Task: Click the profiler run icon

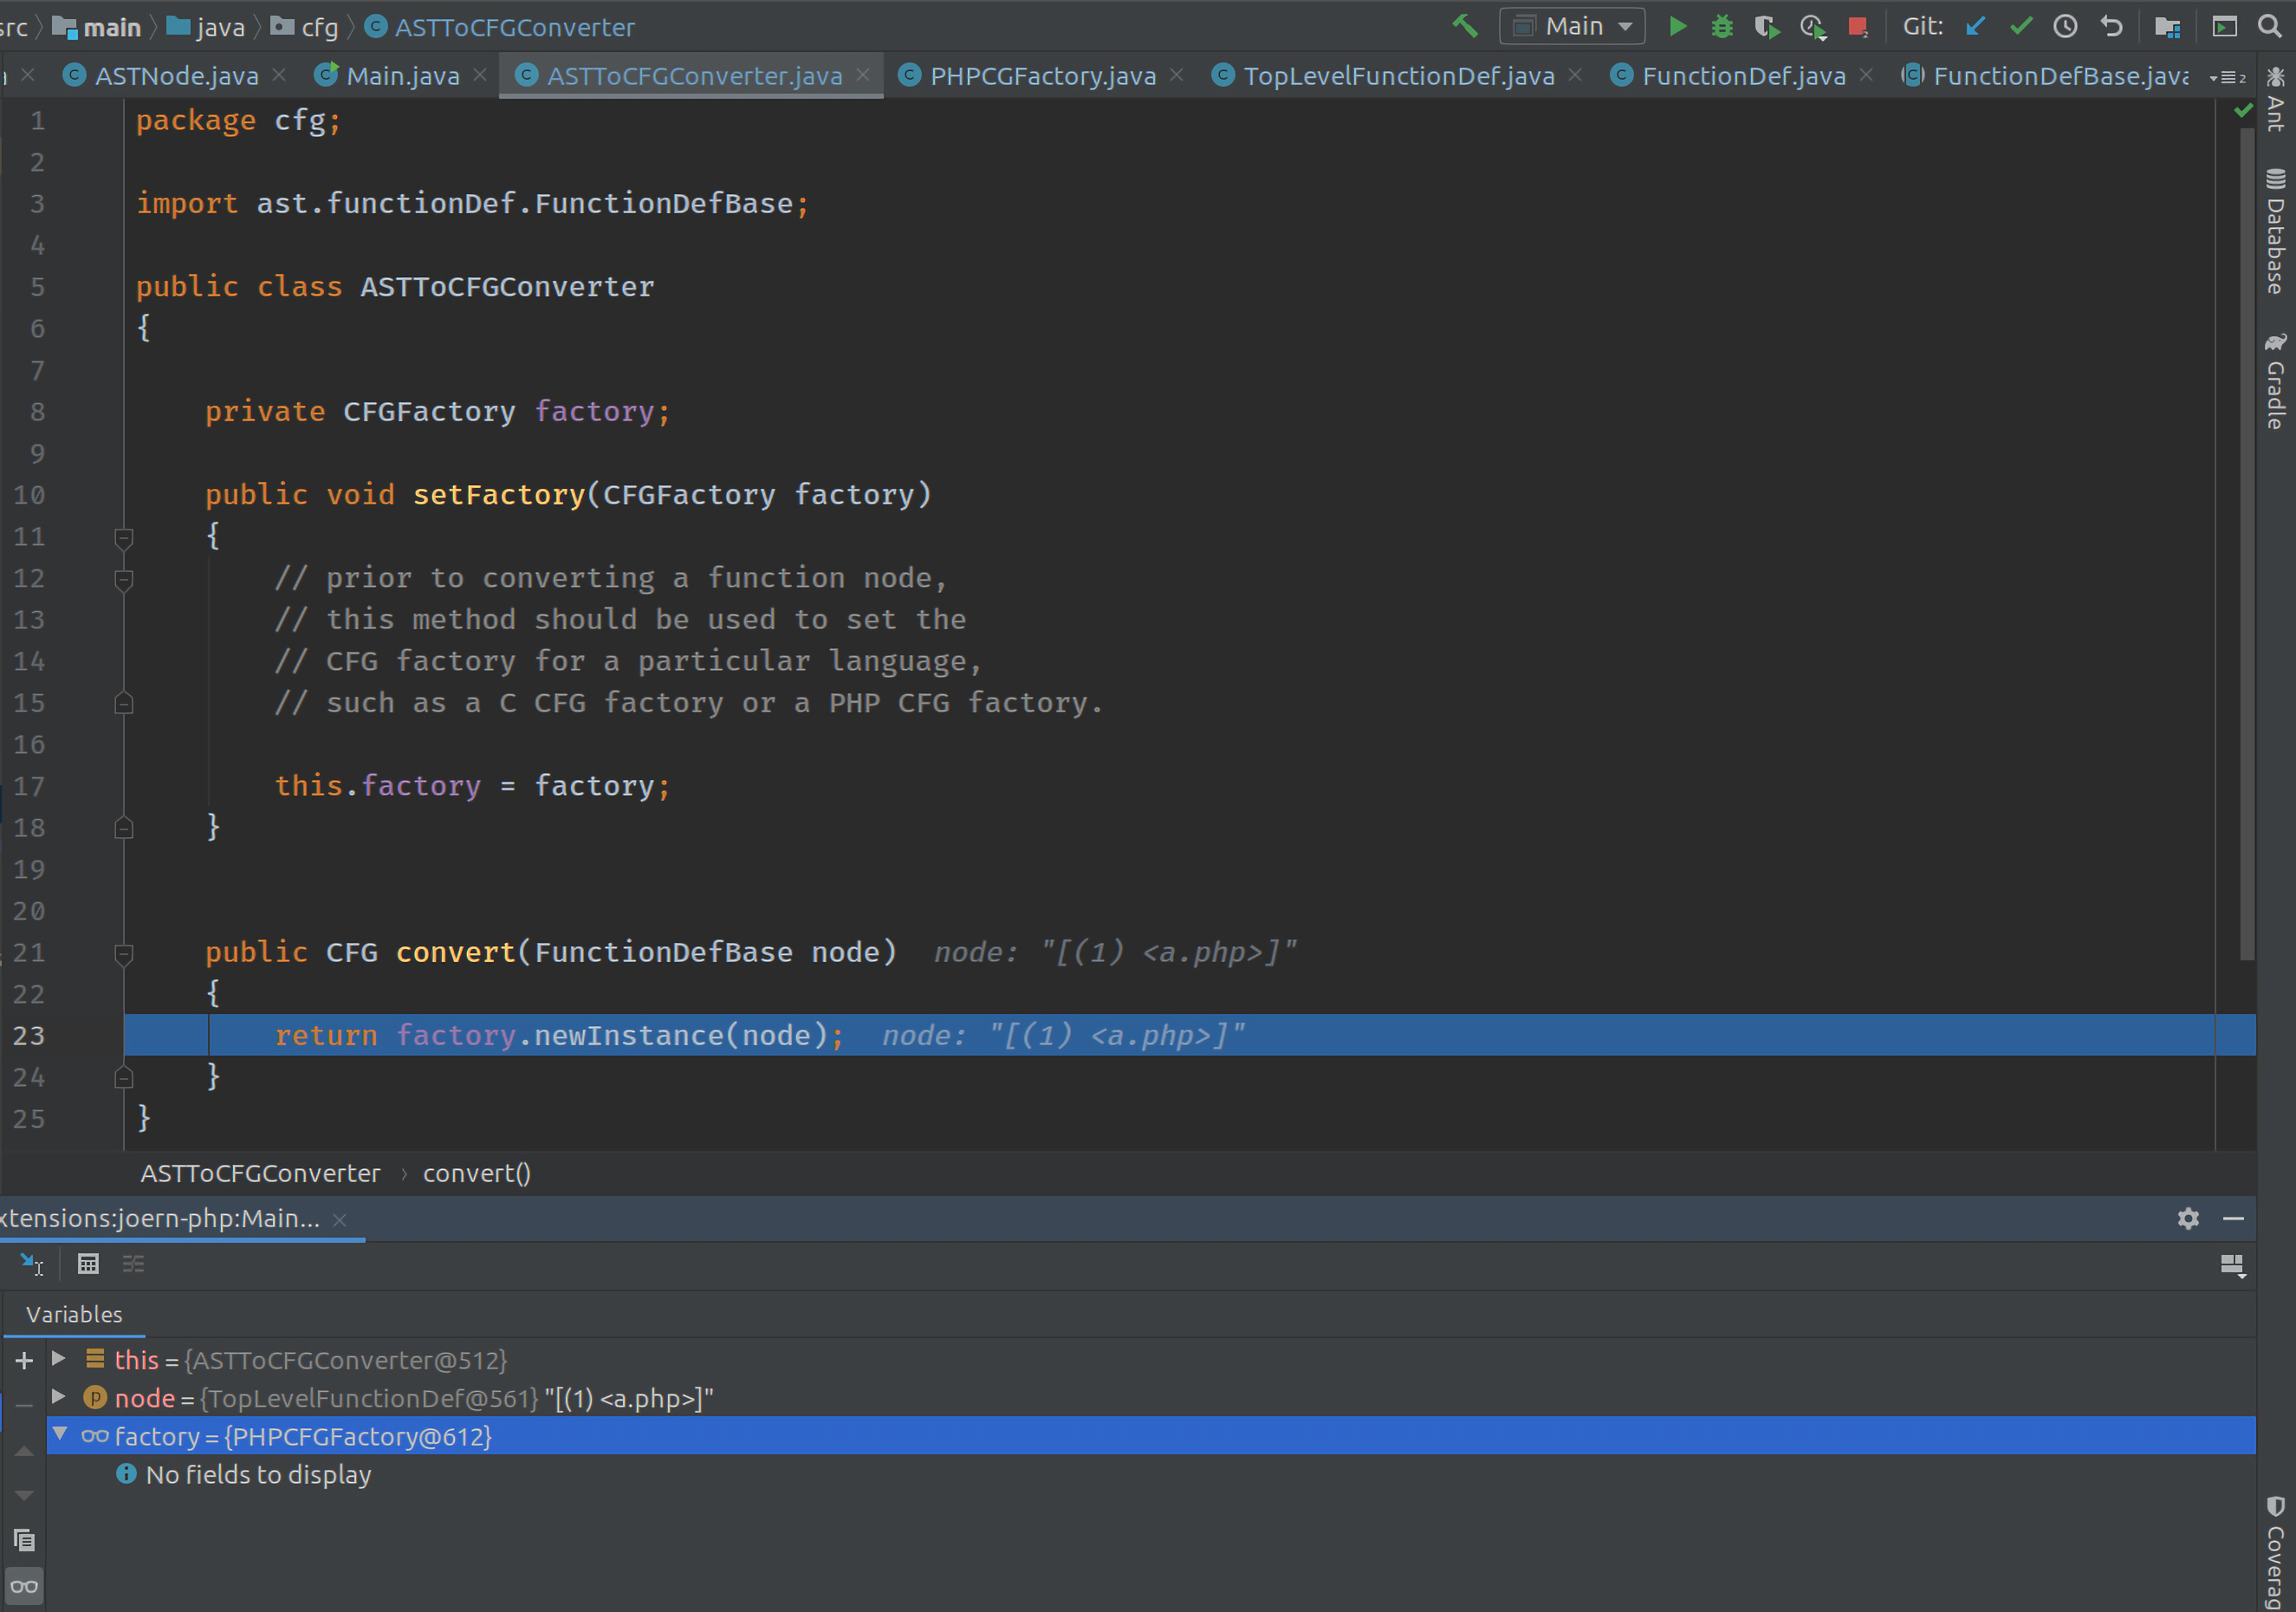Action: click(x=1812, y=26)
